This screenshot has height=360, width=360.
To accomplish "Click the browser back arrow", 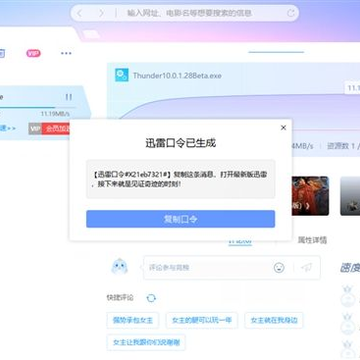I will (x=79, y=13).
